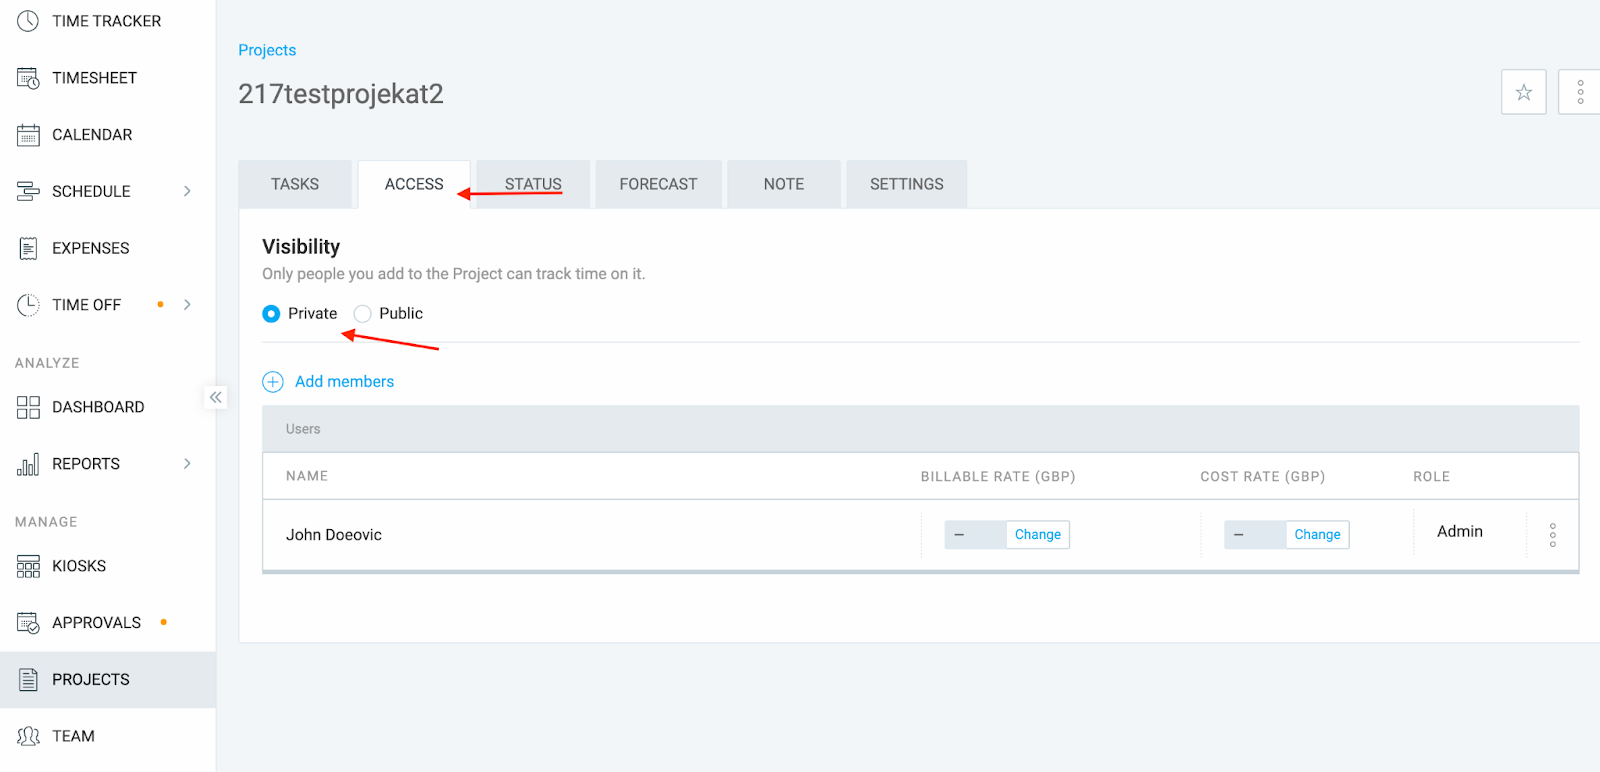This screenshot has width=1600, height=772.
Task: Switch to the Settings tab
Action: [907, 184]
